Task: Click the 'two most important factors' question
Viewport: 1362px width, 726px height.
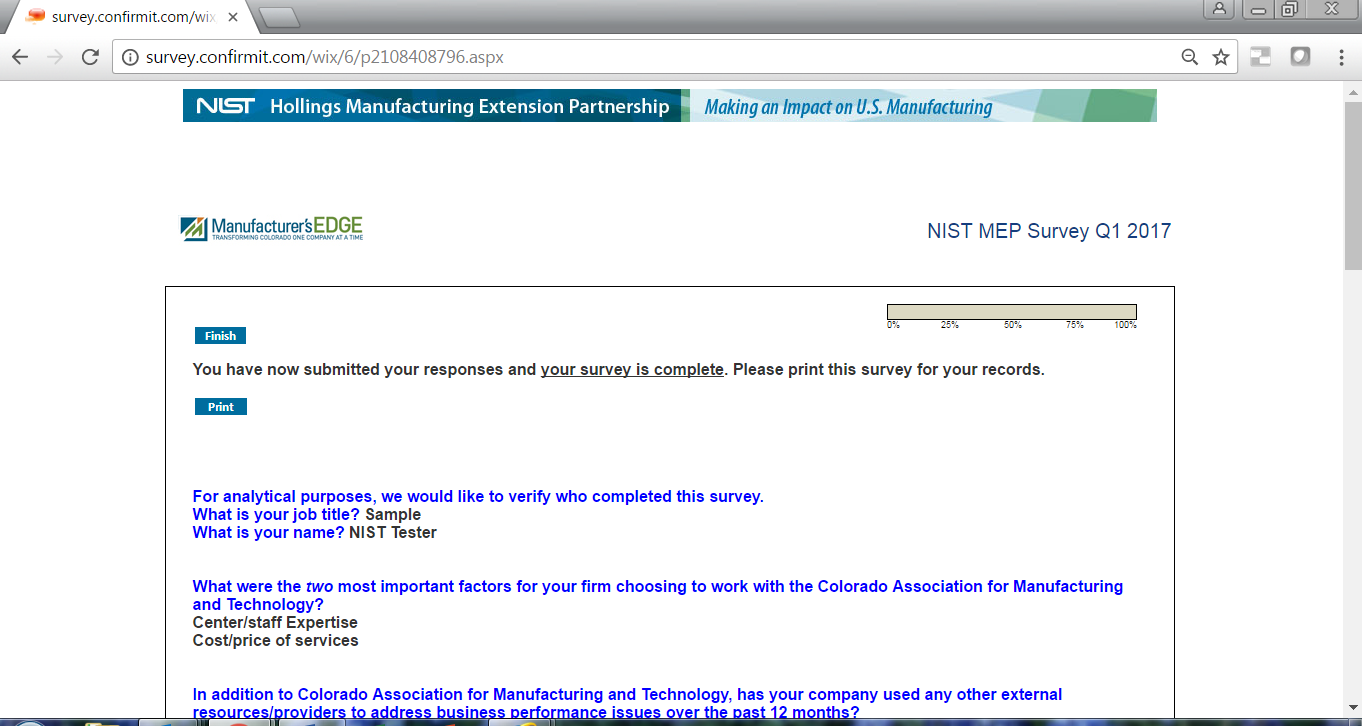Action: click(x=658, y=596)
